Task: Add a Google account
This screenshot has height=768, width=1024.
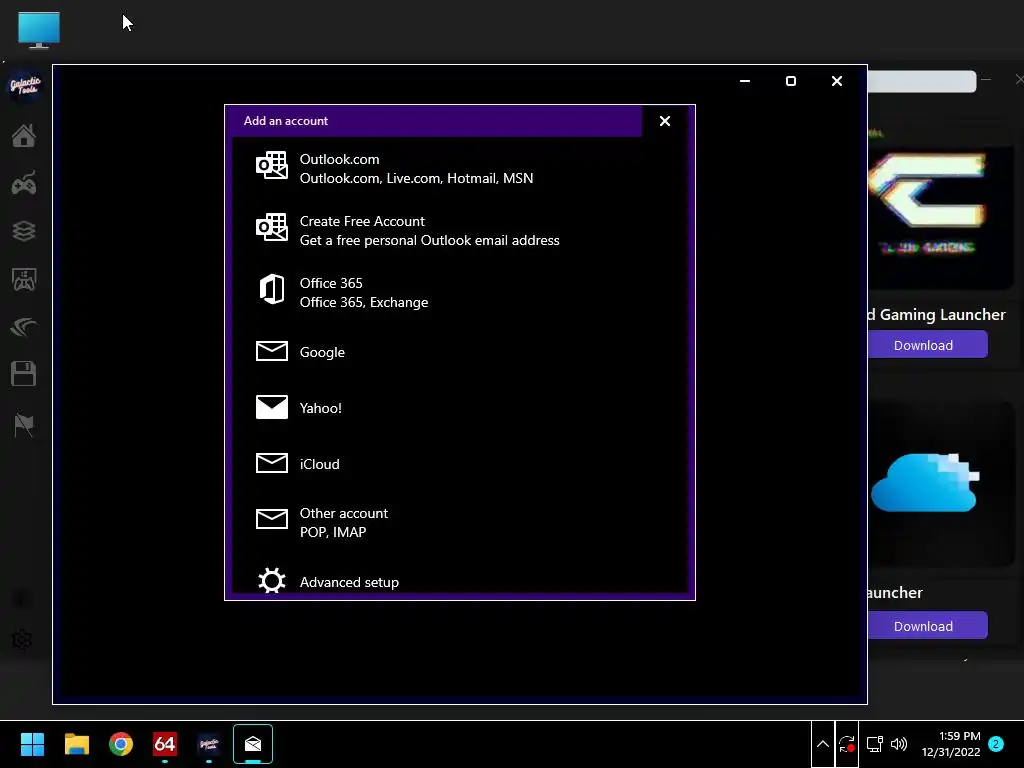Action: tap(459, 352)
